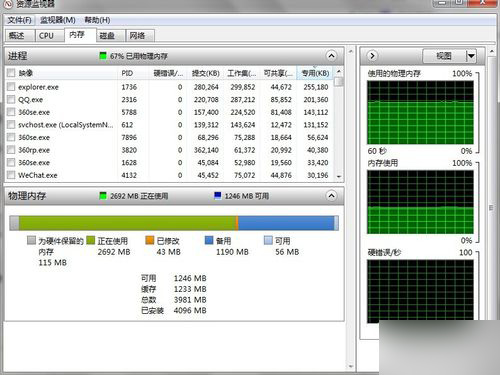The height and width of the screenshot is (375, 500).
Task: Collapse the 物理内存 section
Action: [x=331, y=196]
